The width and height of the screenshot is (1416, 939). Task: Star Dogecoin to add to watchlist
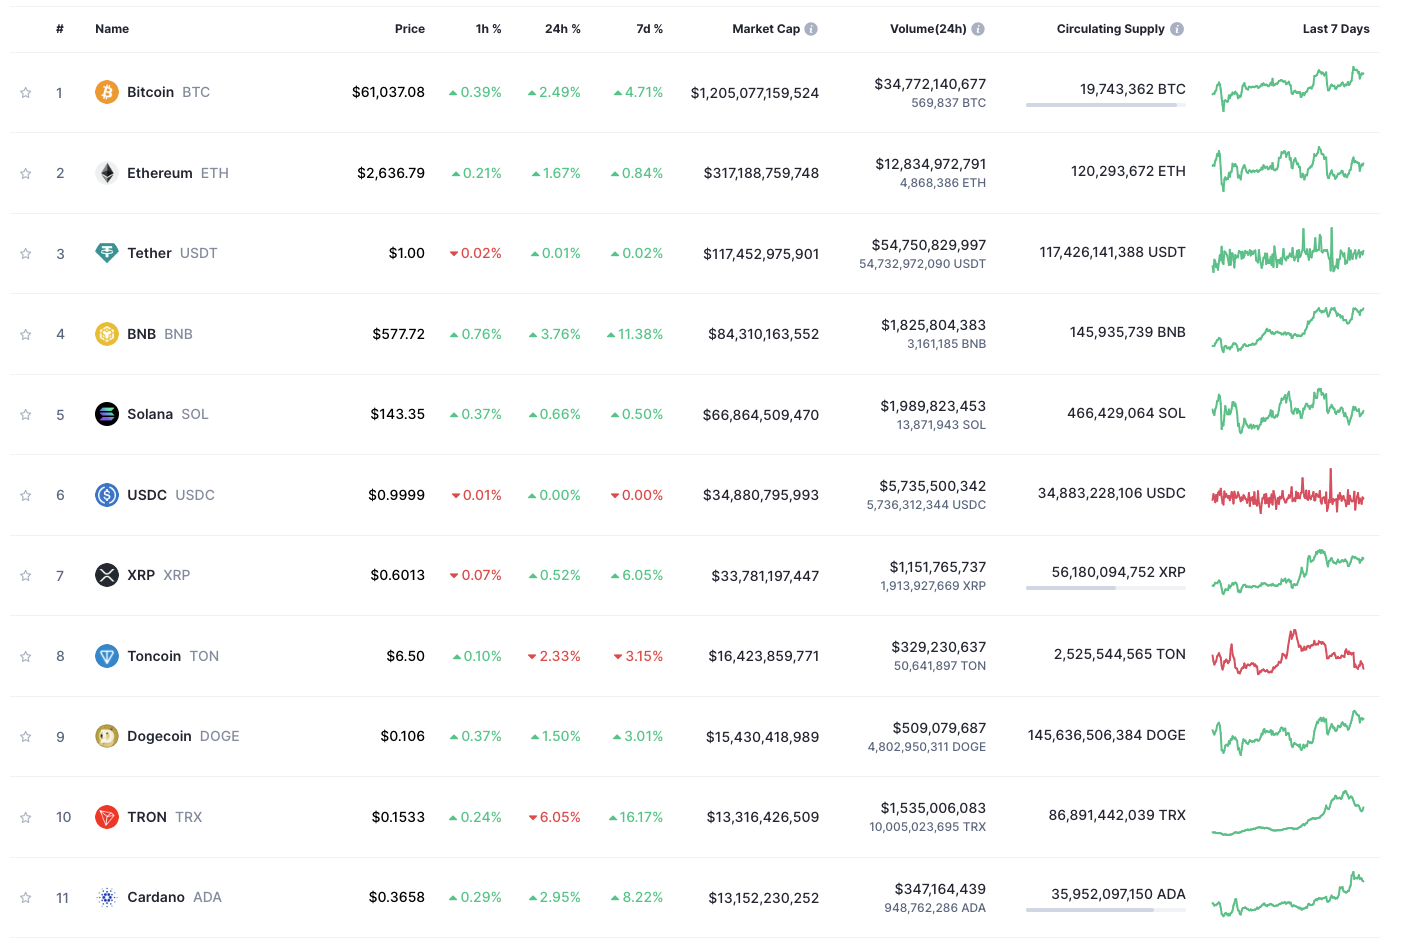(x=26, y=737)
